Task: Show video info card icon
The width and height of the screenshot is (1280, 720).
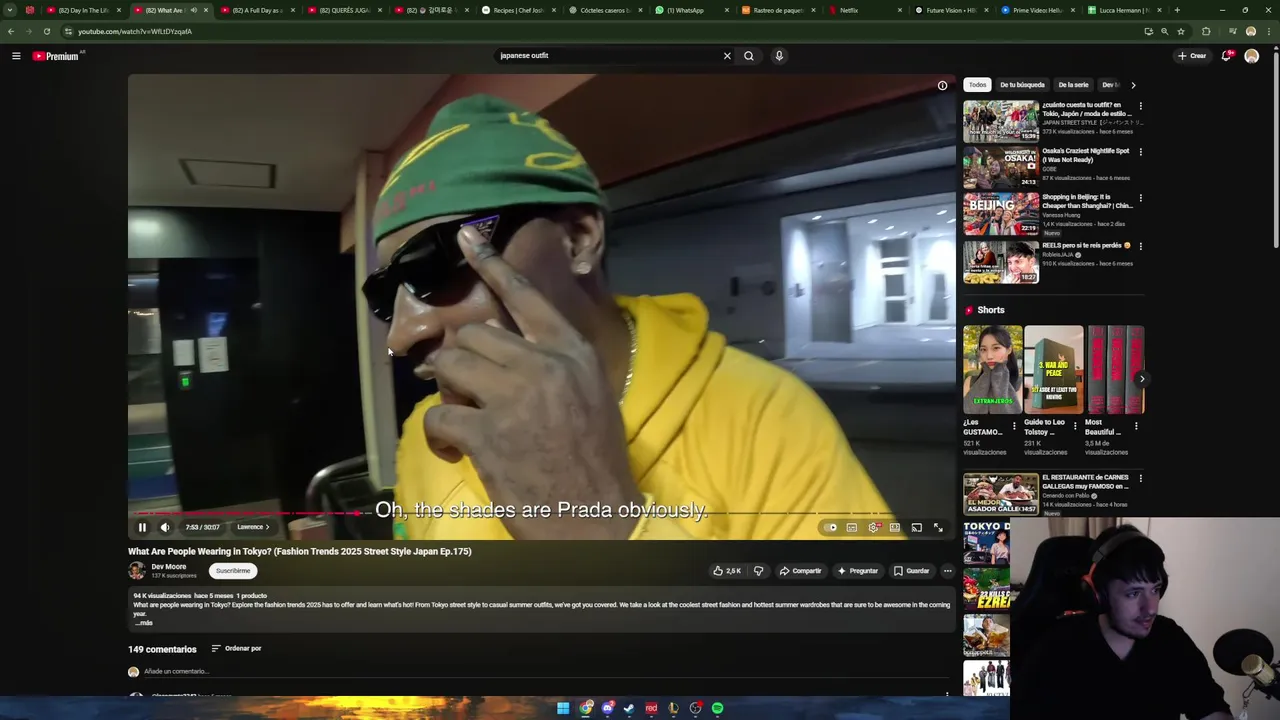Action: tap(942, 86)
